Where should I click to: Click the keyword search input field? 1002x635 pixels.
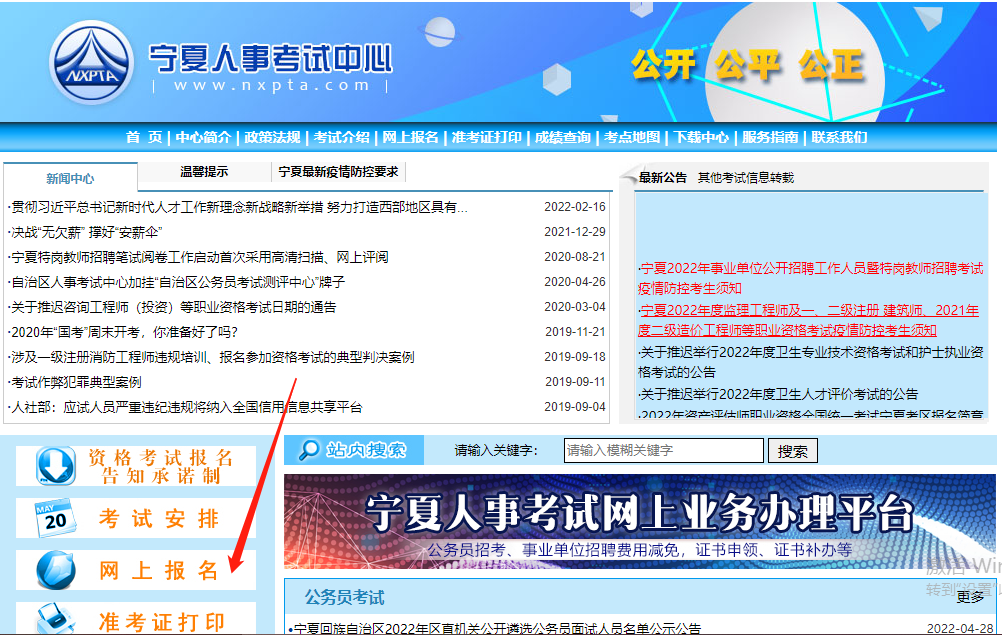(x=663, y=450)
